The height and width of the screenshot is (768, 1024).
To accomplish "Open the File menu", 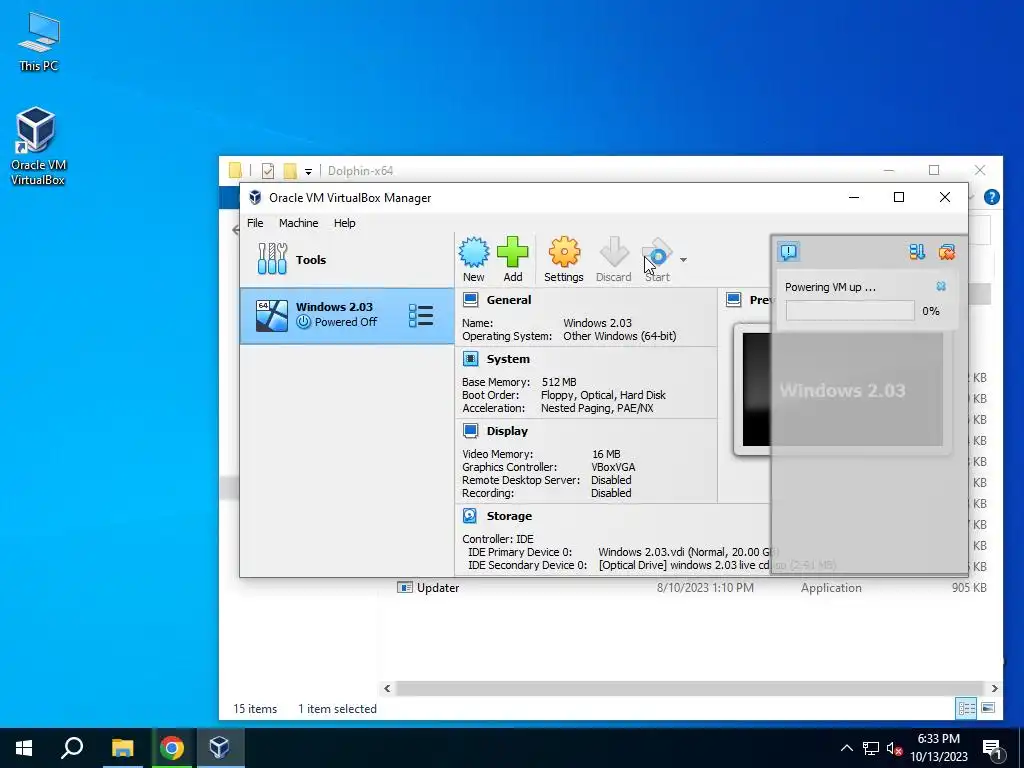I will [x=255, y=223].
